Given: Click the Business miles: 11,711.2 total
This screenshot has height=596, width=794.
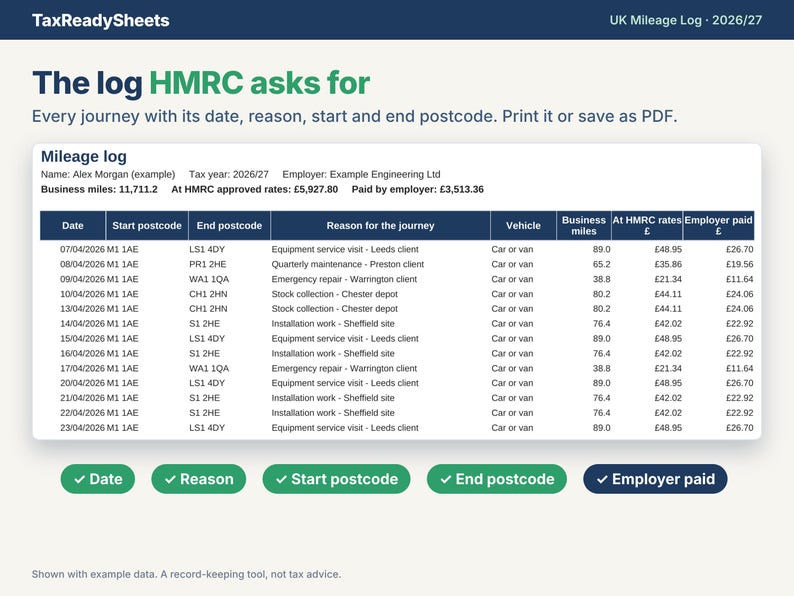Looking at the screenshot, I should [x=99, y=189].
